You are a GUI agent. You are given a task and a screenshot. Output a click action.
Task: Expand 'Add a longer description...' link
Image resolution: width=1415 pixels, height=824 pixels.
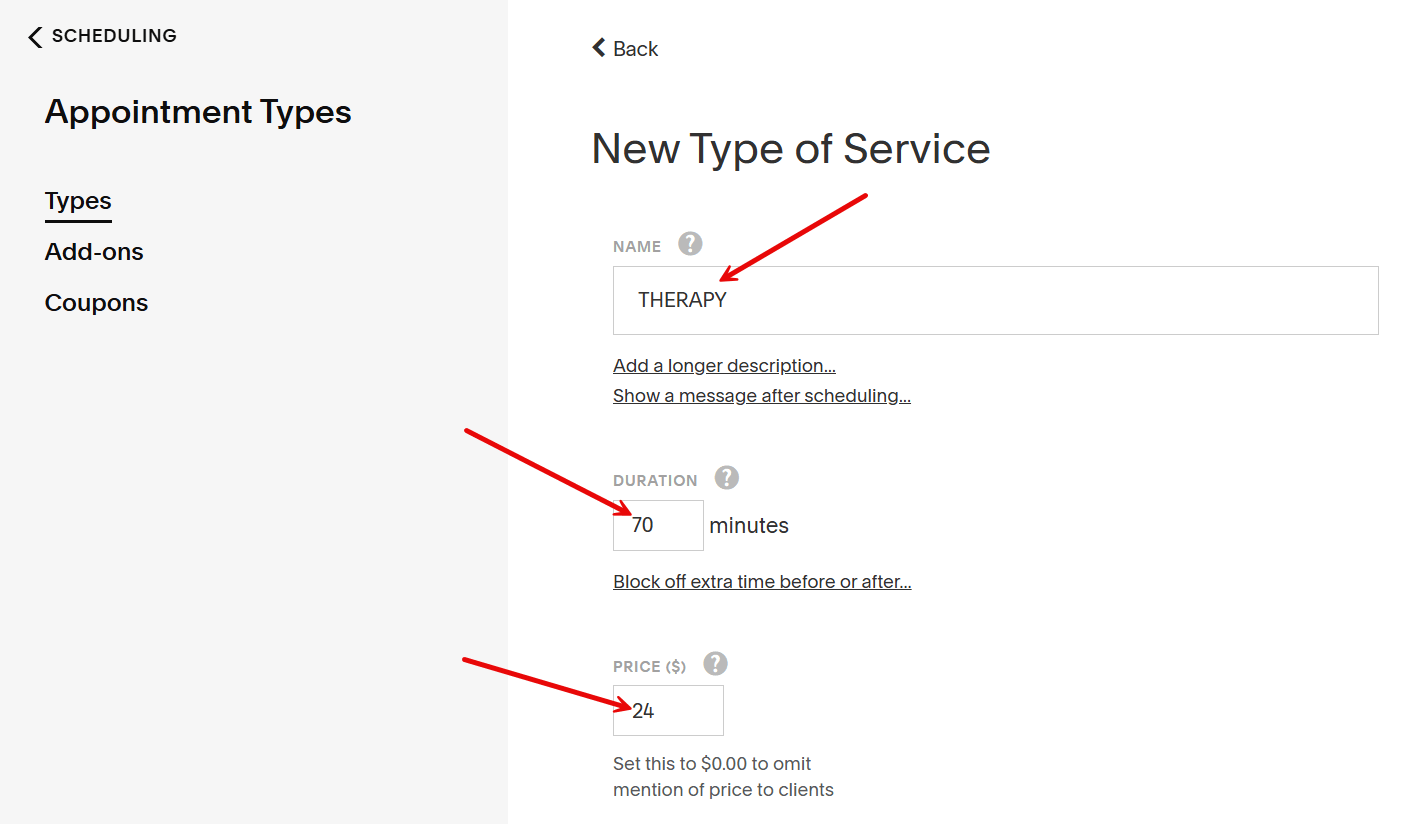click(724, 366)
